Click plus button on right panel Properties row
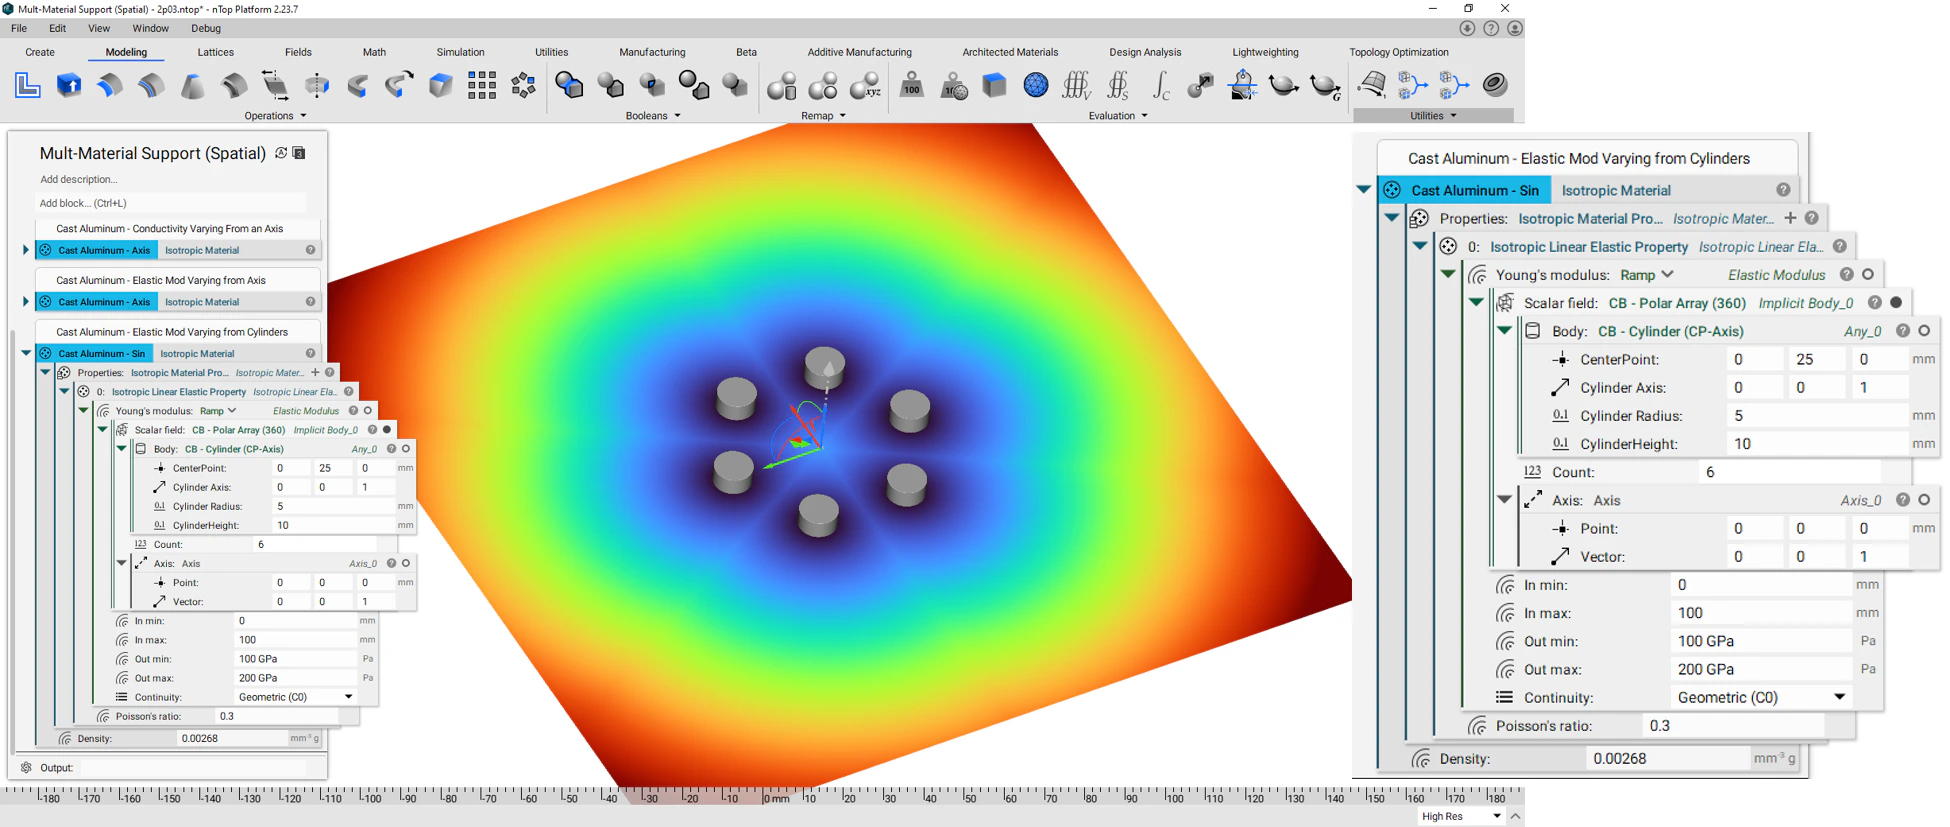This screenshot has height=827, width=1950. 1790,218
